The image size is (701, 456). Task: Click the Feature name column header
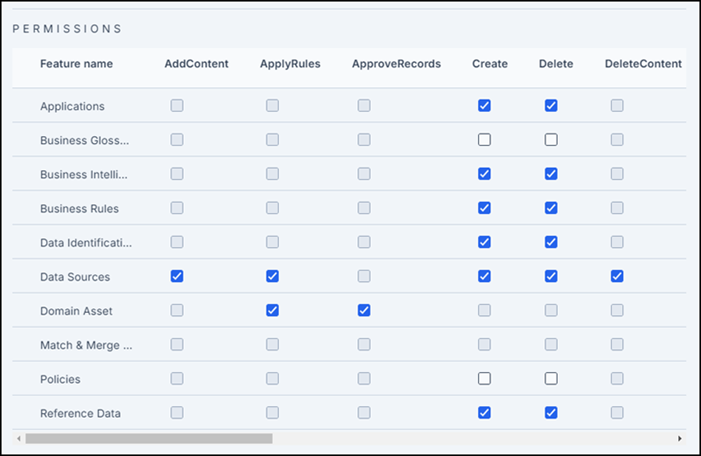76,64
